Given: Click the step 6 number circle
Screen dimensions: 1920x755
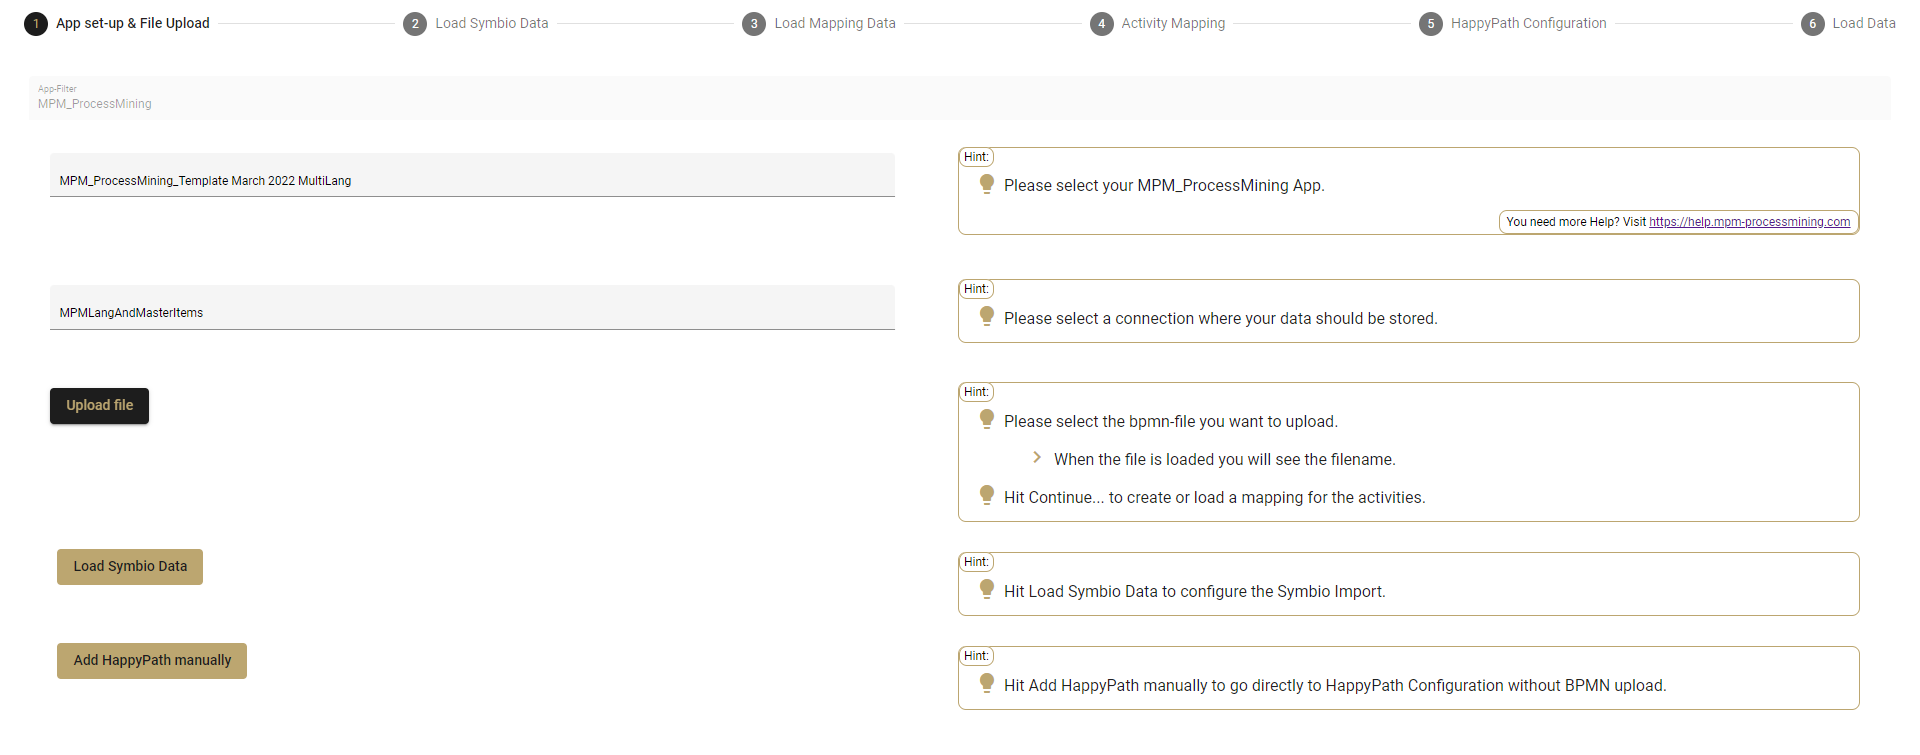Looking at the screenshot, I should pos(1813,24).
